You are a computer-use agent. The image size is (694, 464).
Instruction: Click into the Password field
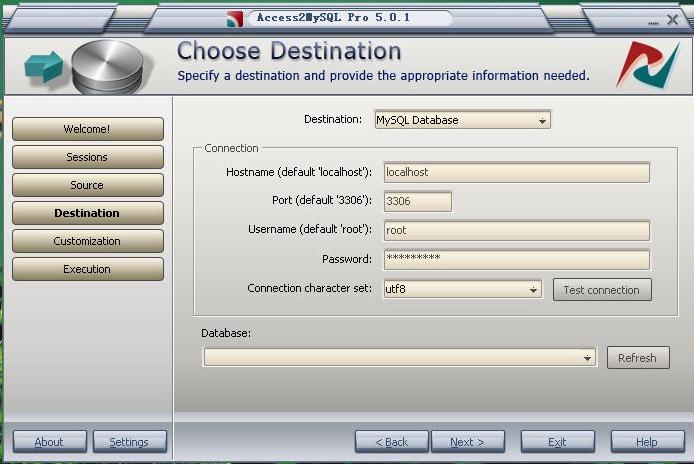pyautogui.click(x=517, y=259)
